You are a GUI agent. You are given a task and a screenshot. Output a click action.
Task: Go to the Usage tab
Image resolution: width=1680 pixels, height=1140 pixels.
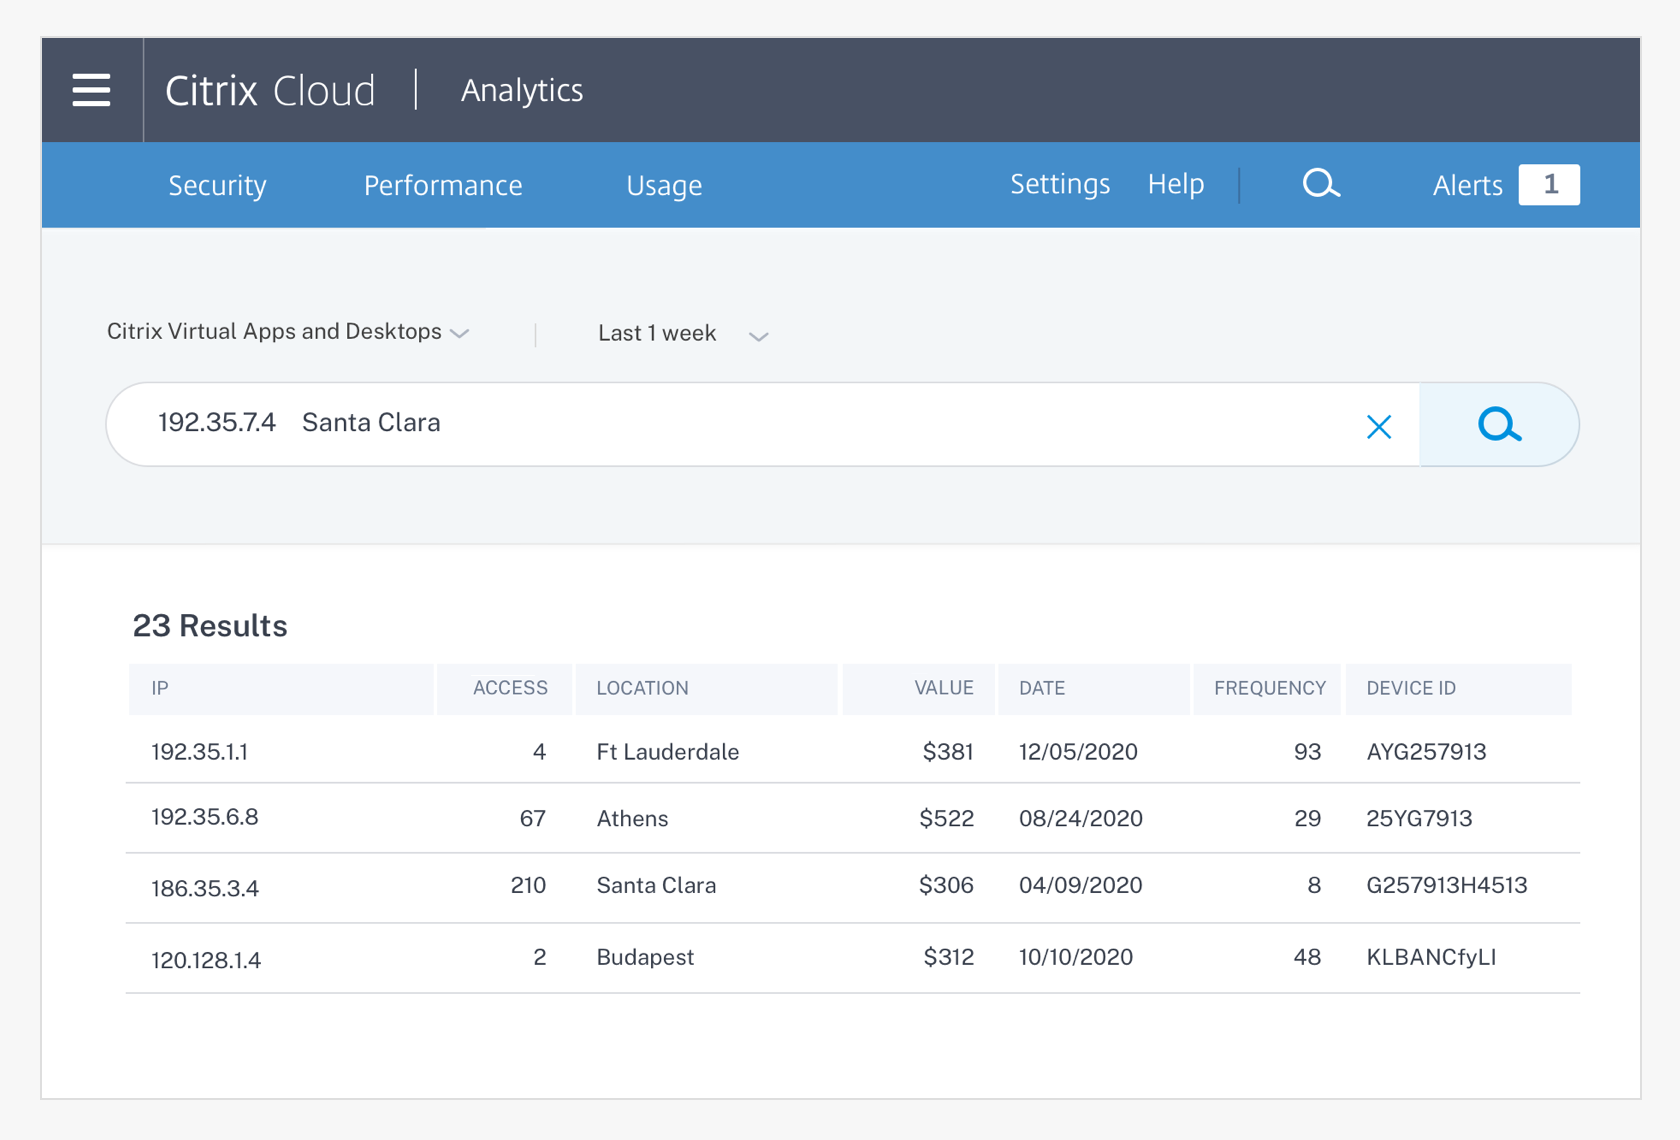(x=664, y=185)
